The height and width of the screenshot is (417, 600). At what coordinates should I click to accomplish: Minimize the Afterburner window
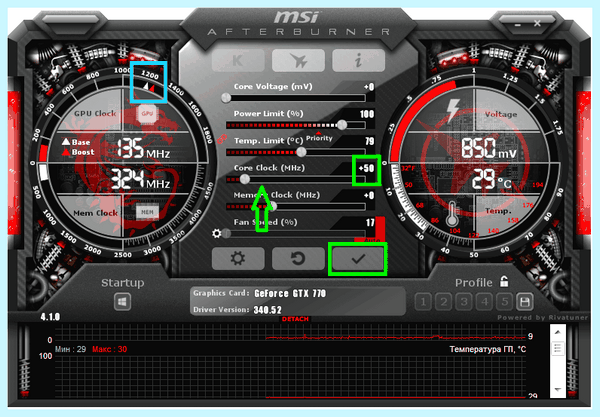(518, 24)
